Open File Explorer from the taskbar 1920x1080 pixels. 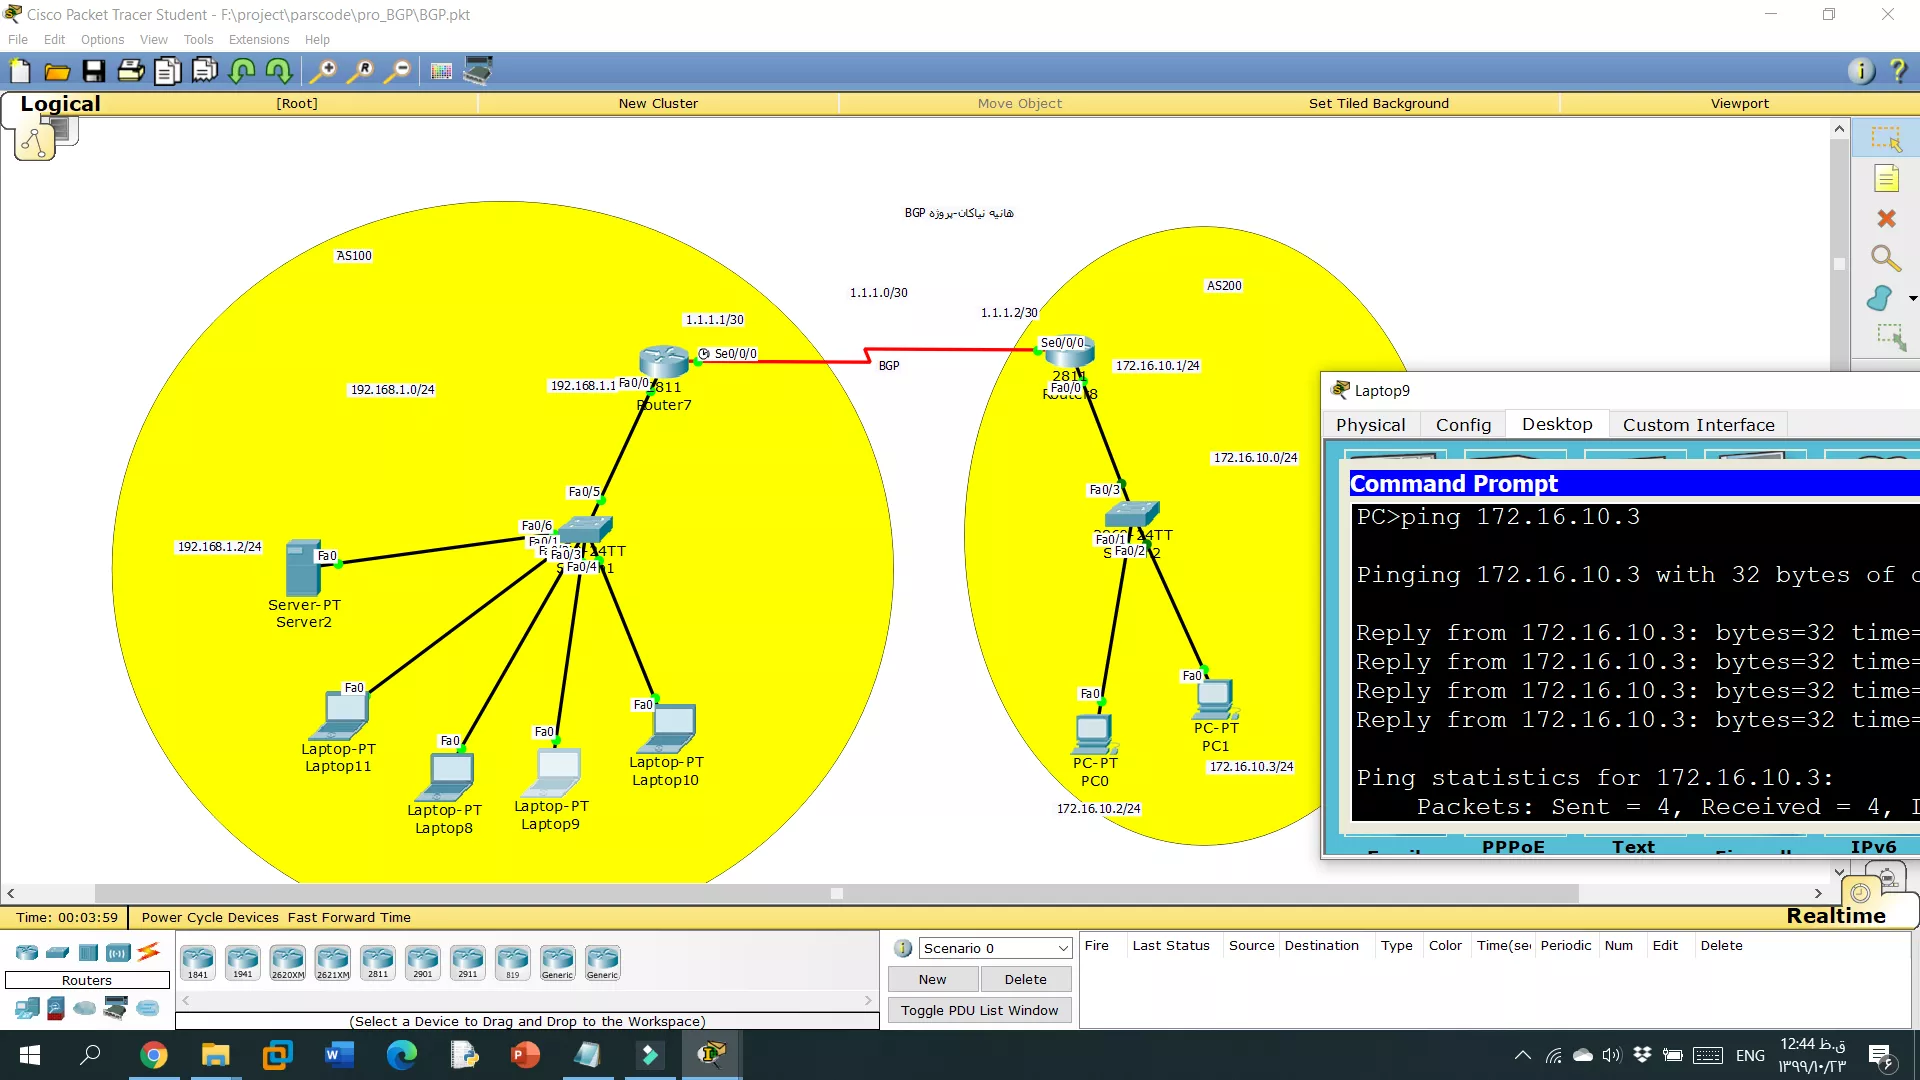[x=215, y=1054]
